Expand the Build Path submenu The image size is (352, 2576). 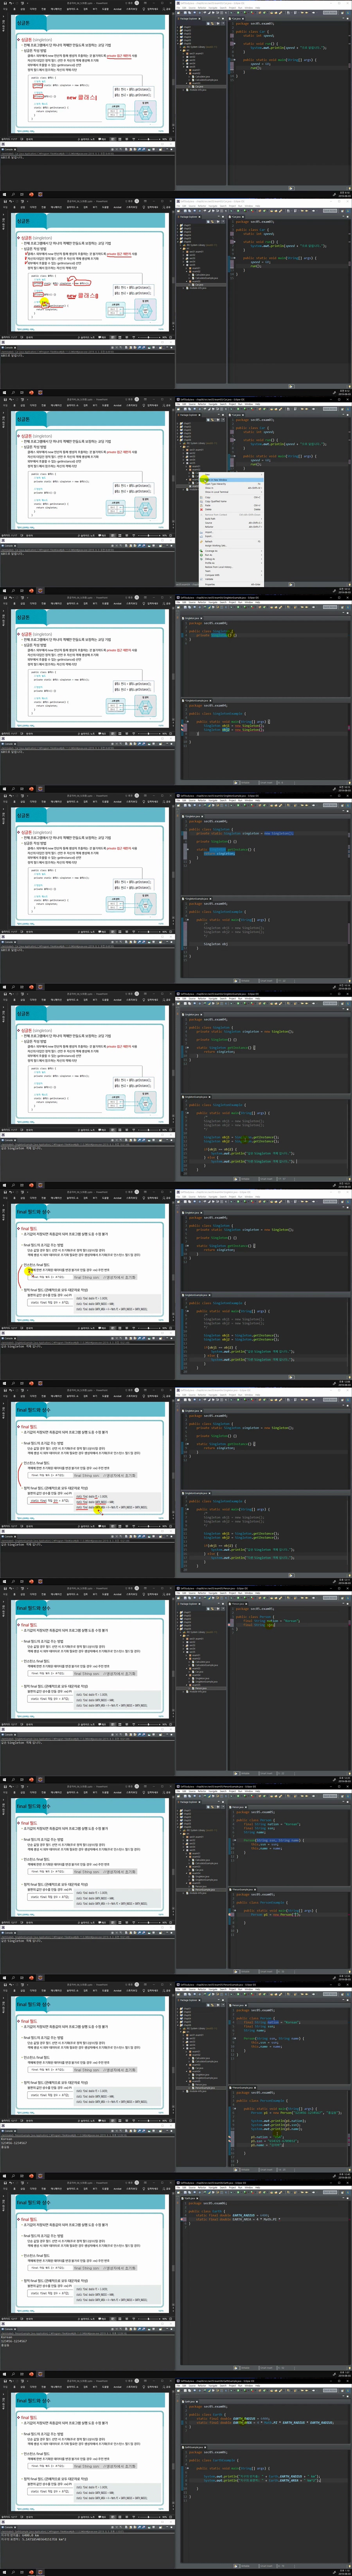(x=210, y=519)
